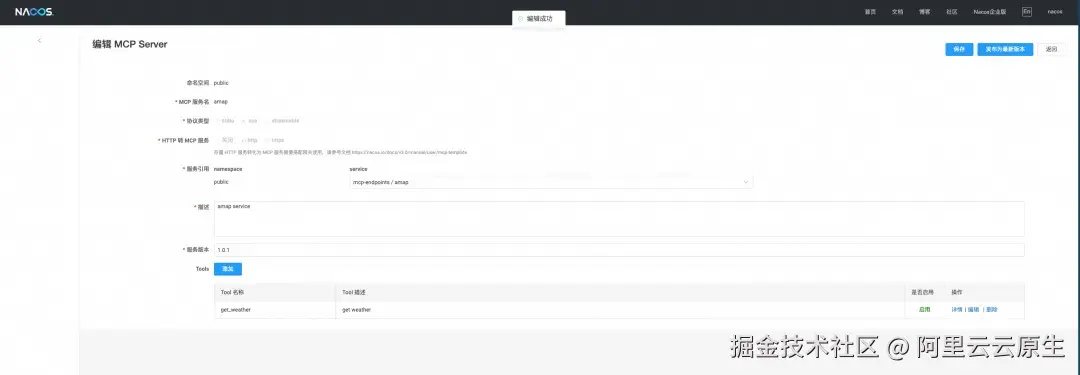This screenshot has width=1080, height=375.
Task: Click the get_weather tool name cell
Action: click(275, 310)
